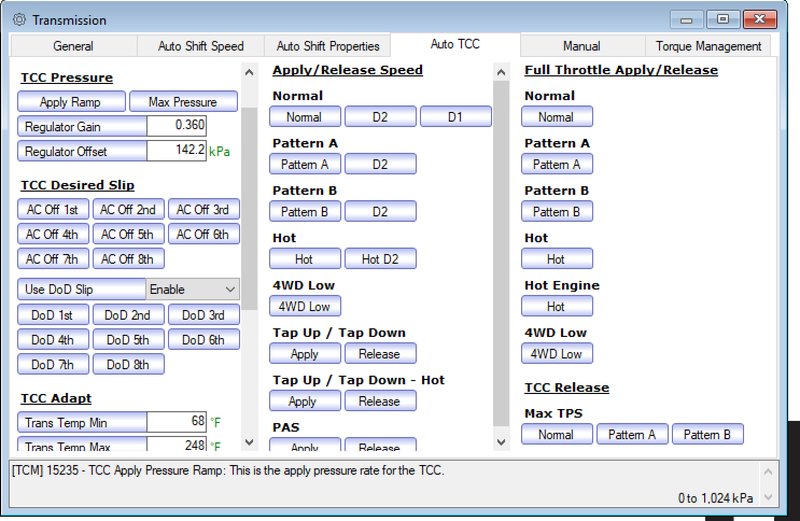Edit the Regulator Offset value field
The image size is (800, 521).
pyautogui.click(x=176, y=150)
